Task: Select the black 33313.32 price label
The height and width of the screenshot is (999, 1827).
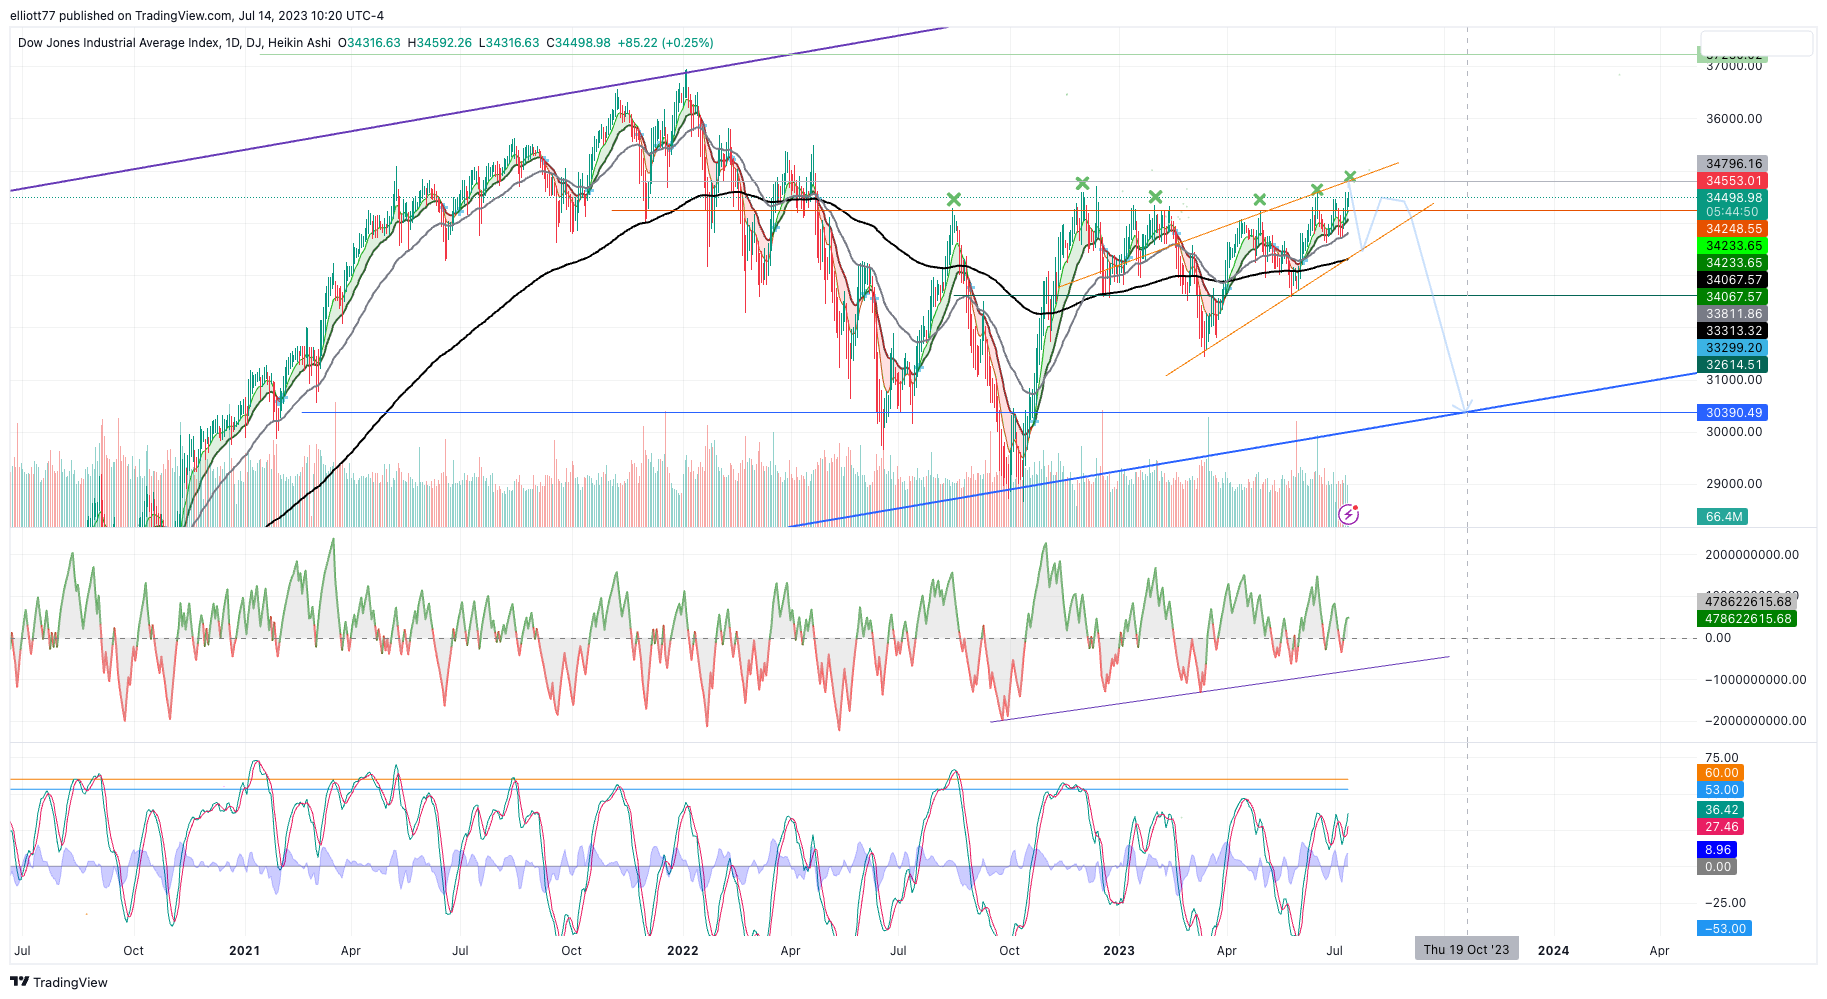Action: coord(1732,331)
